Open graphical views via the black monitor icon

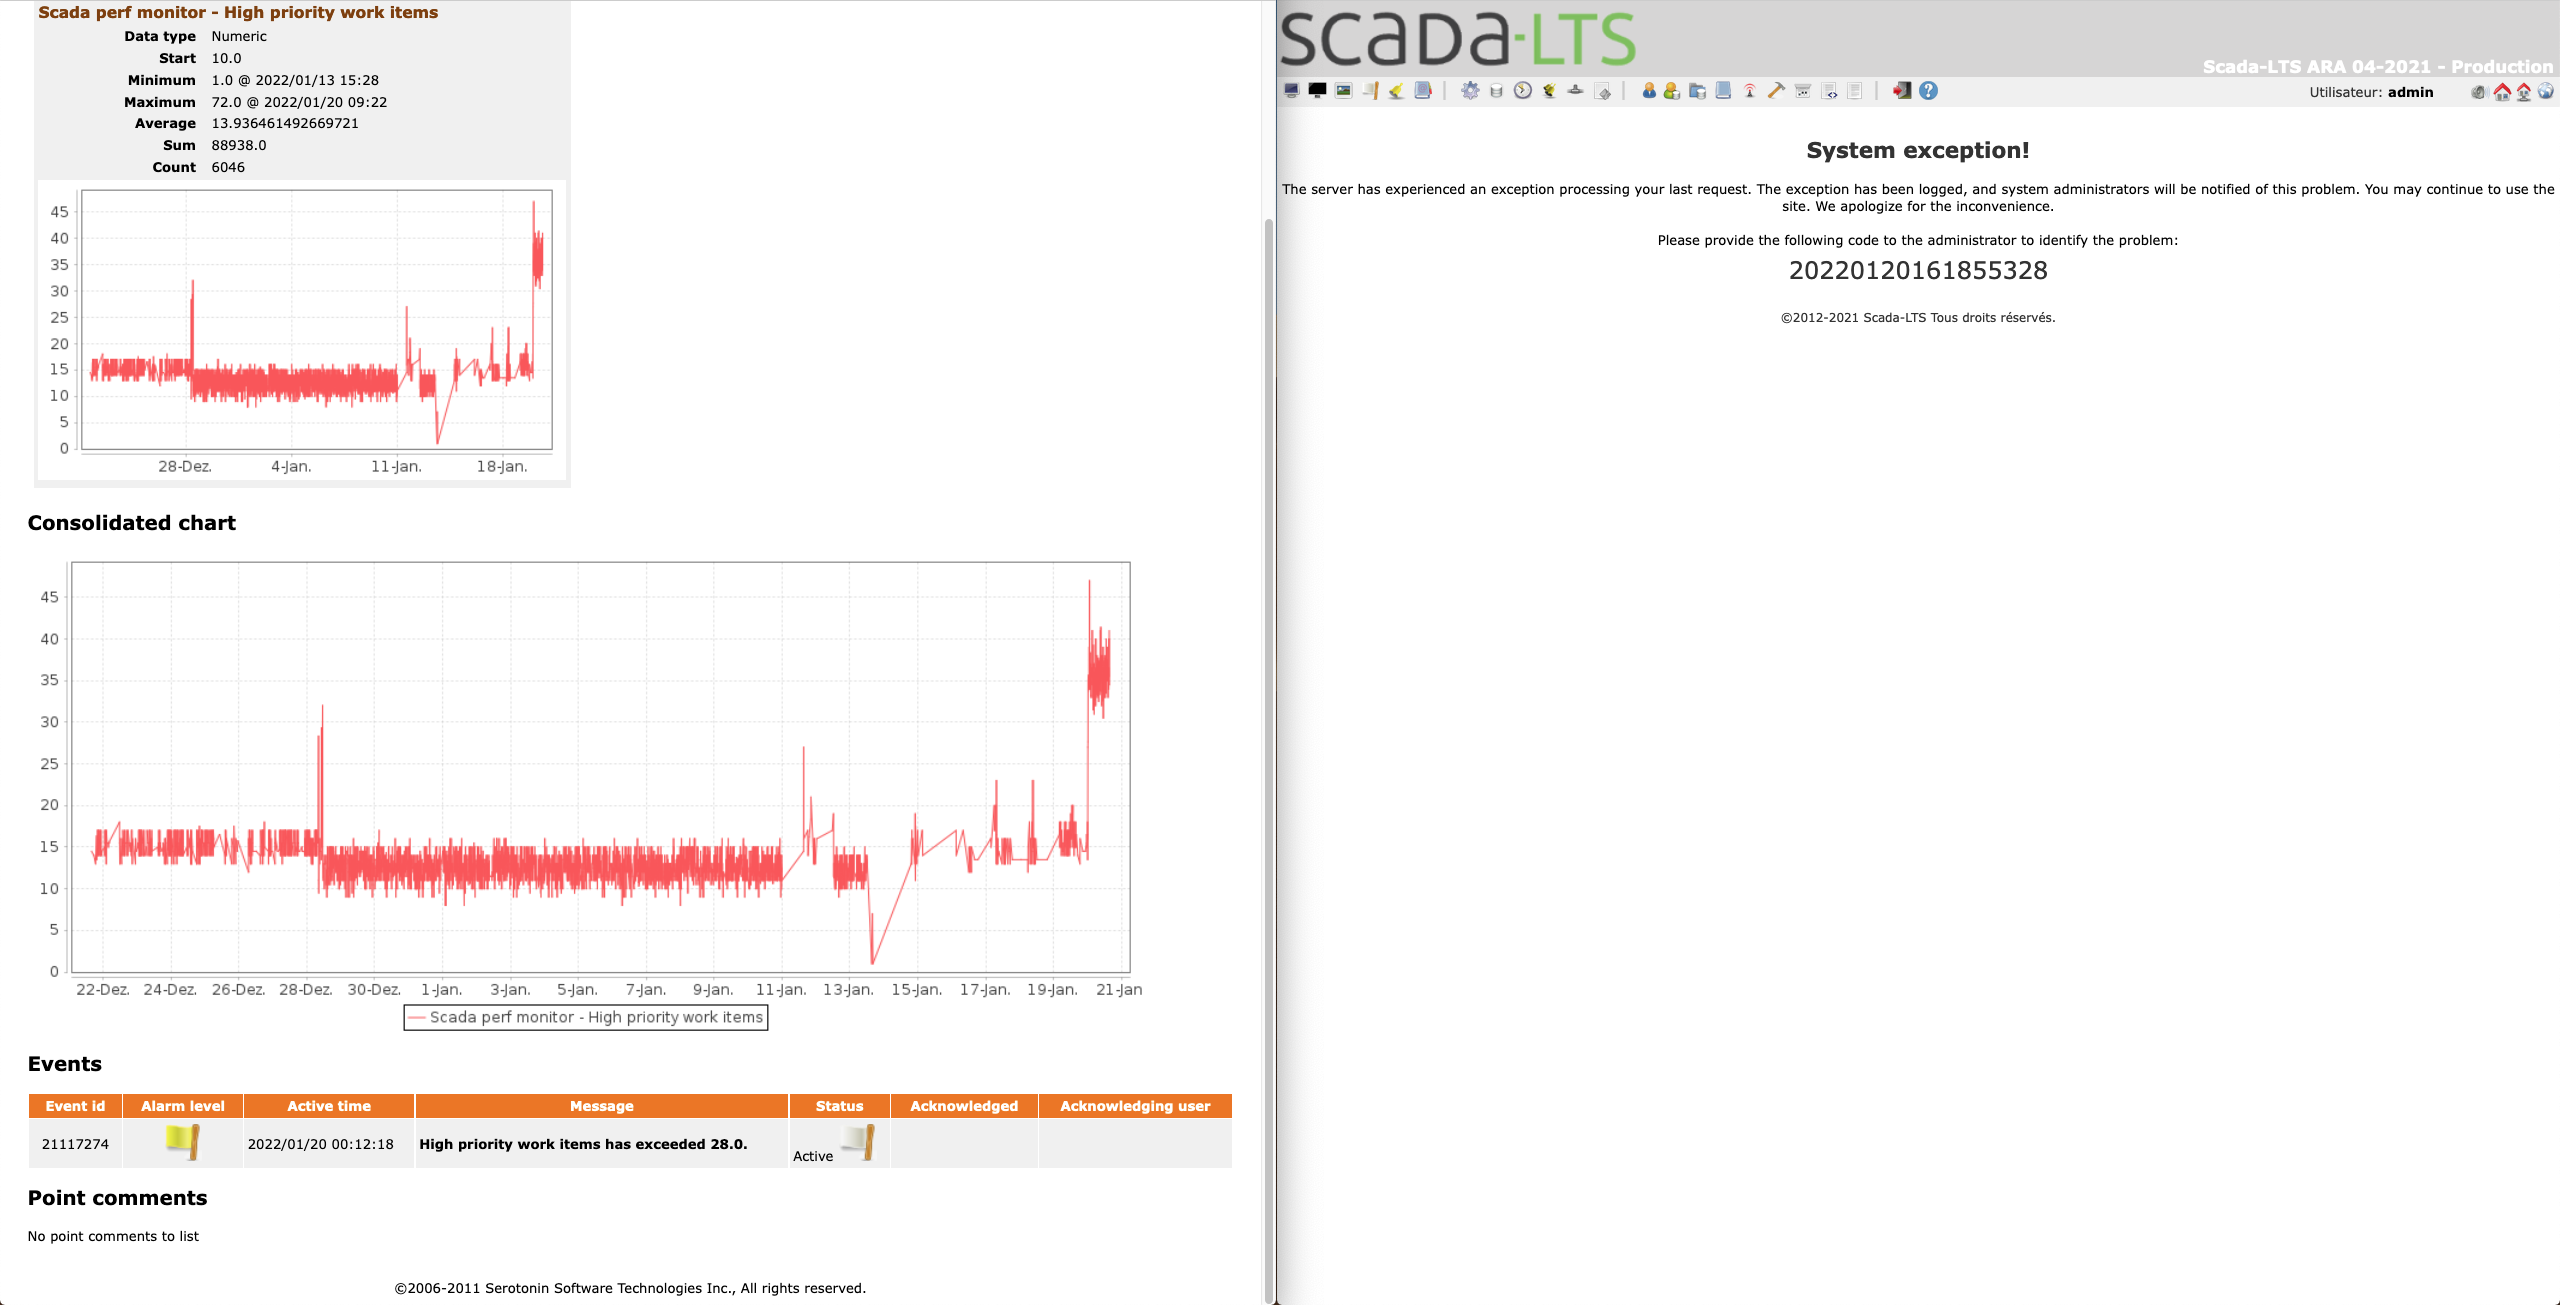tap(1316, 91)
